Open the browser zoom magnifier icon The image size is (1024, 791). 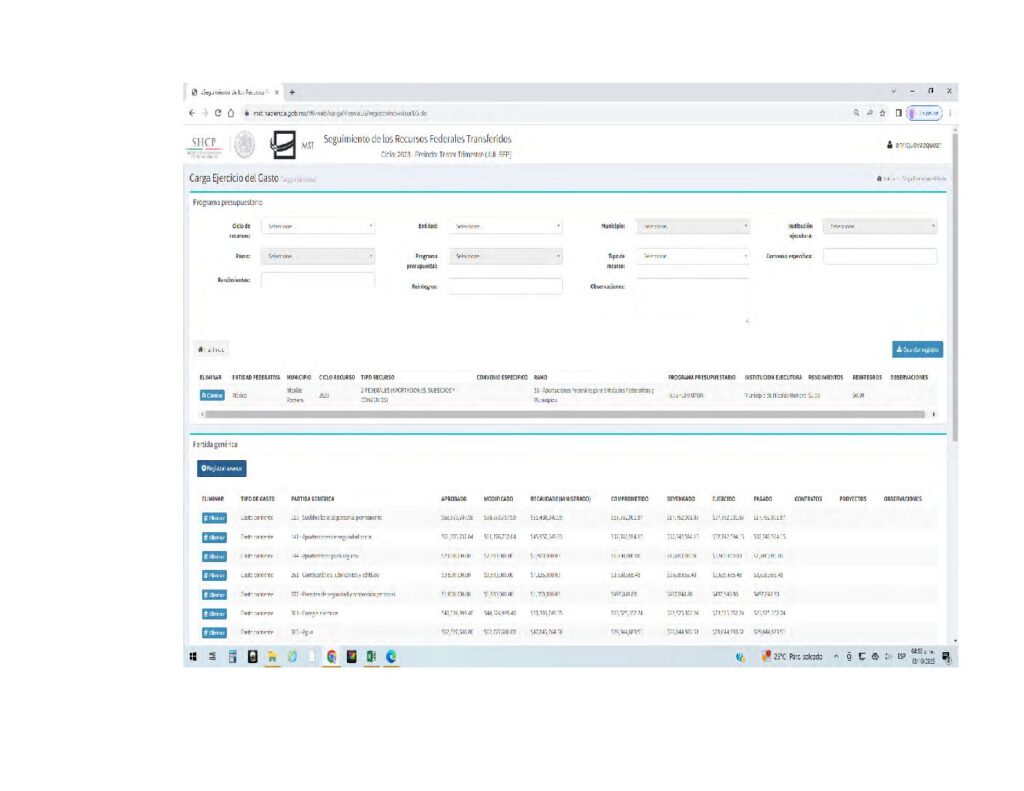coord(856,113)
